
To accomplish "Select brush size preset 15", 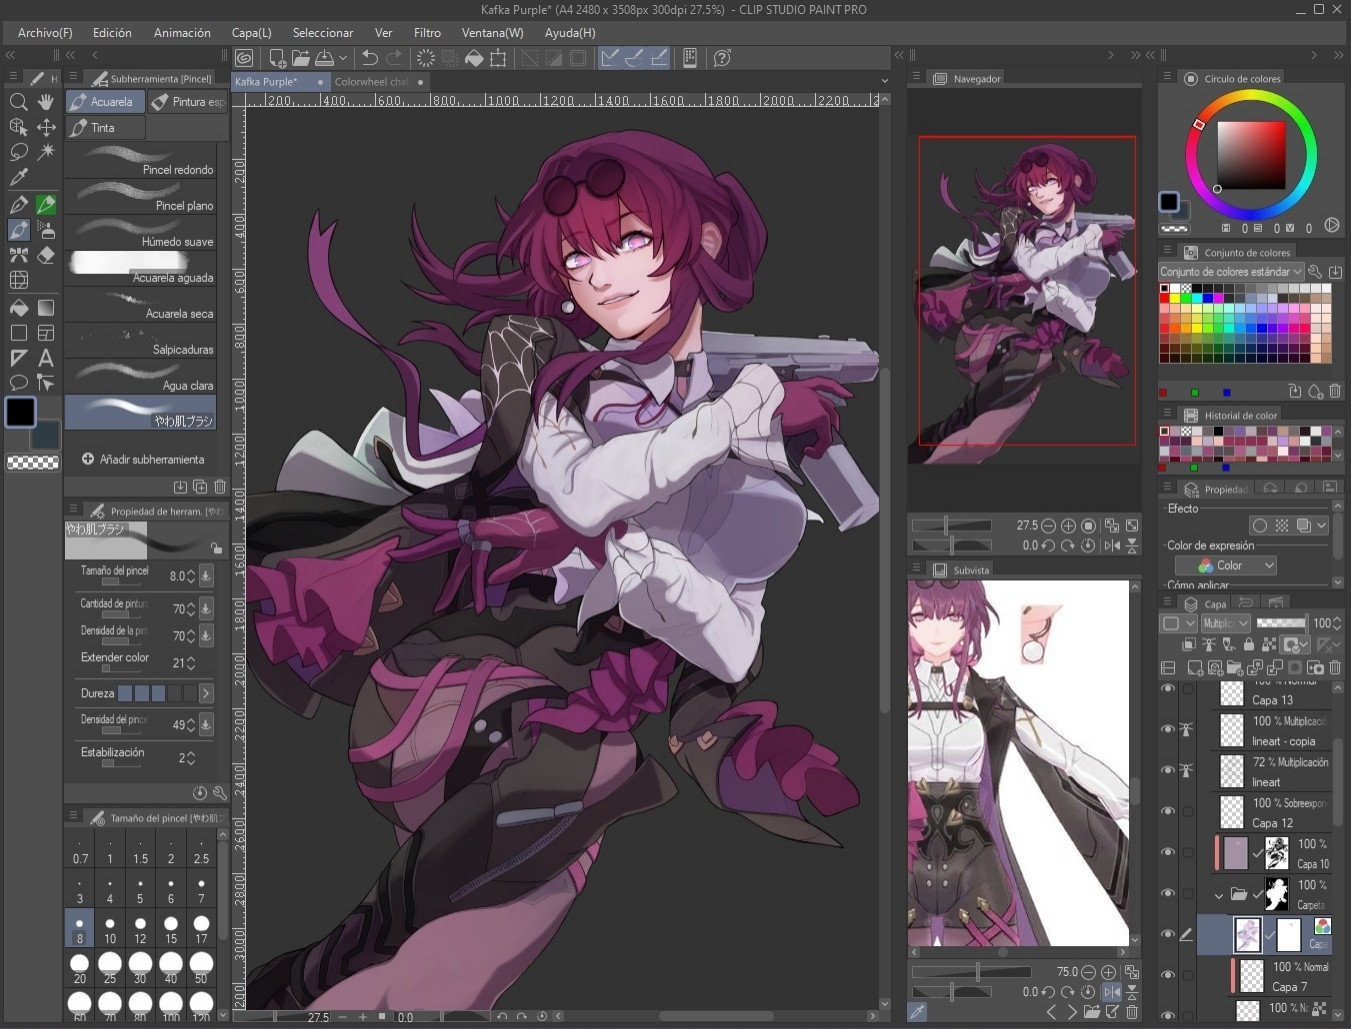I will pyautogui.click(x=171, y=929).
